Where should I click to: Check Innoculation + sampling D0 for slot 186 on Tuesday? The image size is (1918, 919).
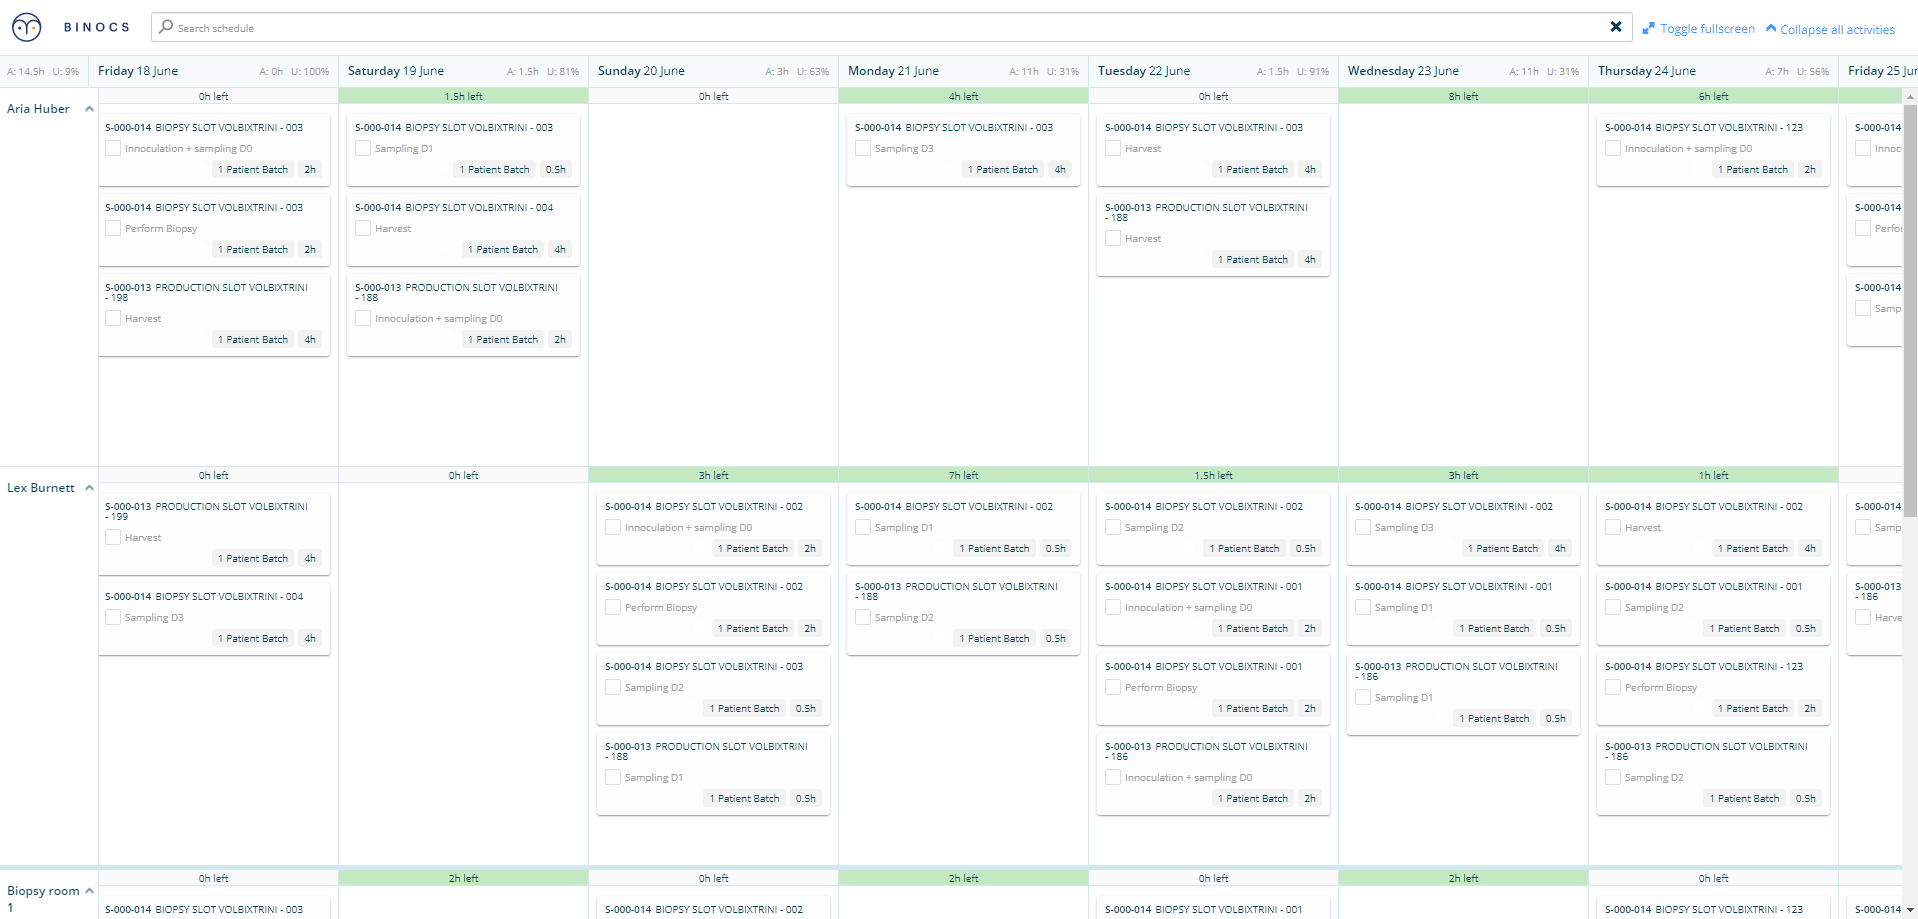click(x=1113, y=777)
